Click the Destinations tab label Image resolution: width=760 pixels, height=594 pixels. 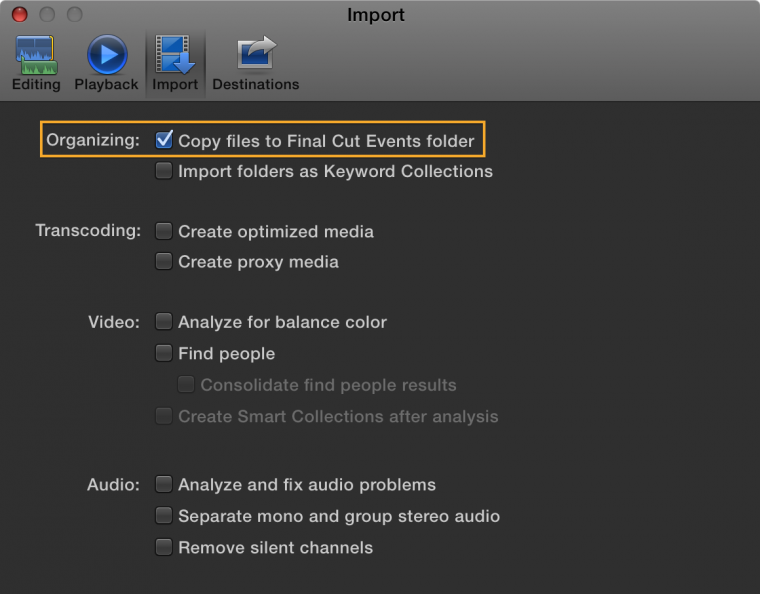point(255,85)
